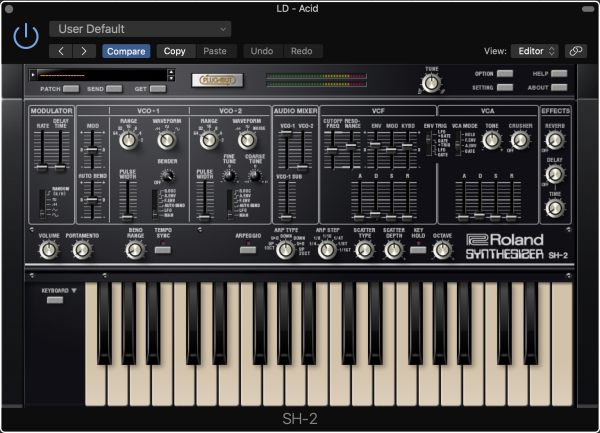The image size is (600, 433).
Task: Toggle the Arpeggio button
Action: 248,248
